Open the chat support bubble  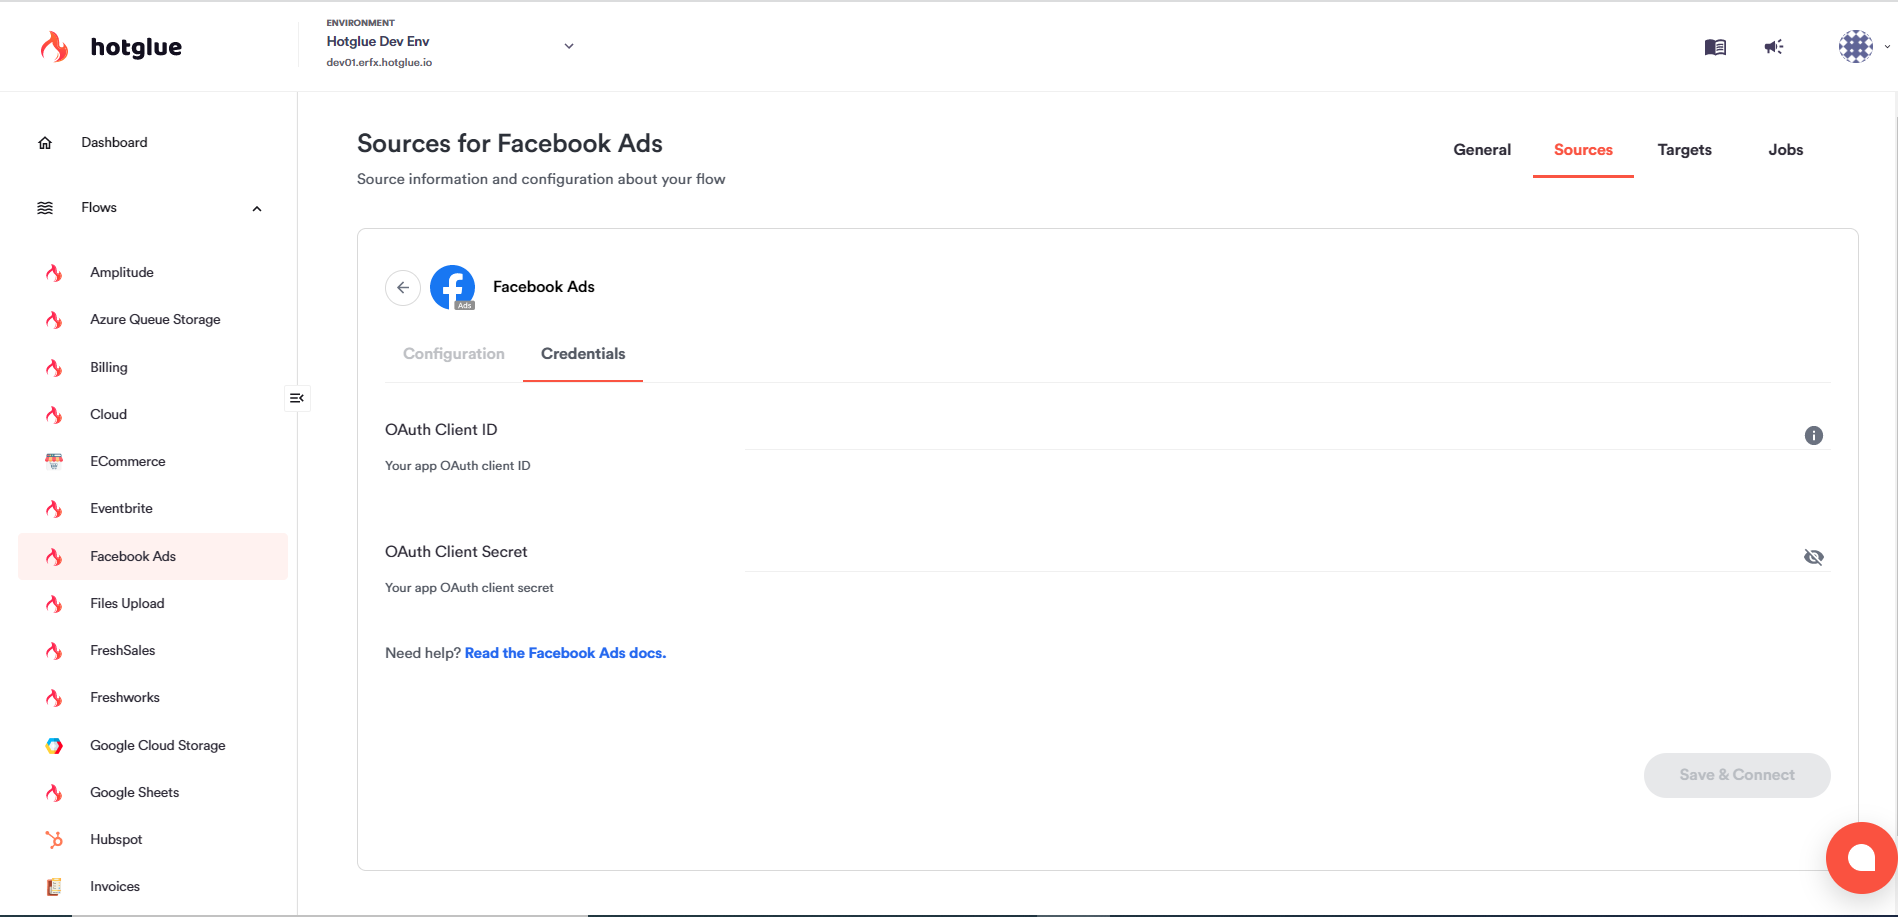click(1861, 858)
